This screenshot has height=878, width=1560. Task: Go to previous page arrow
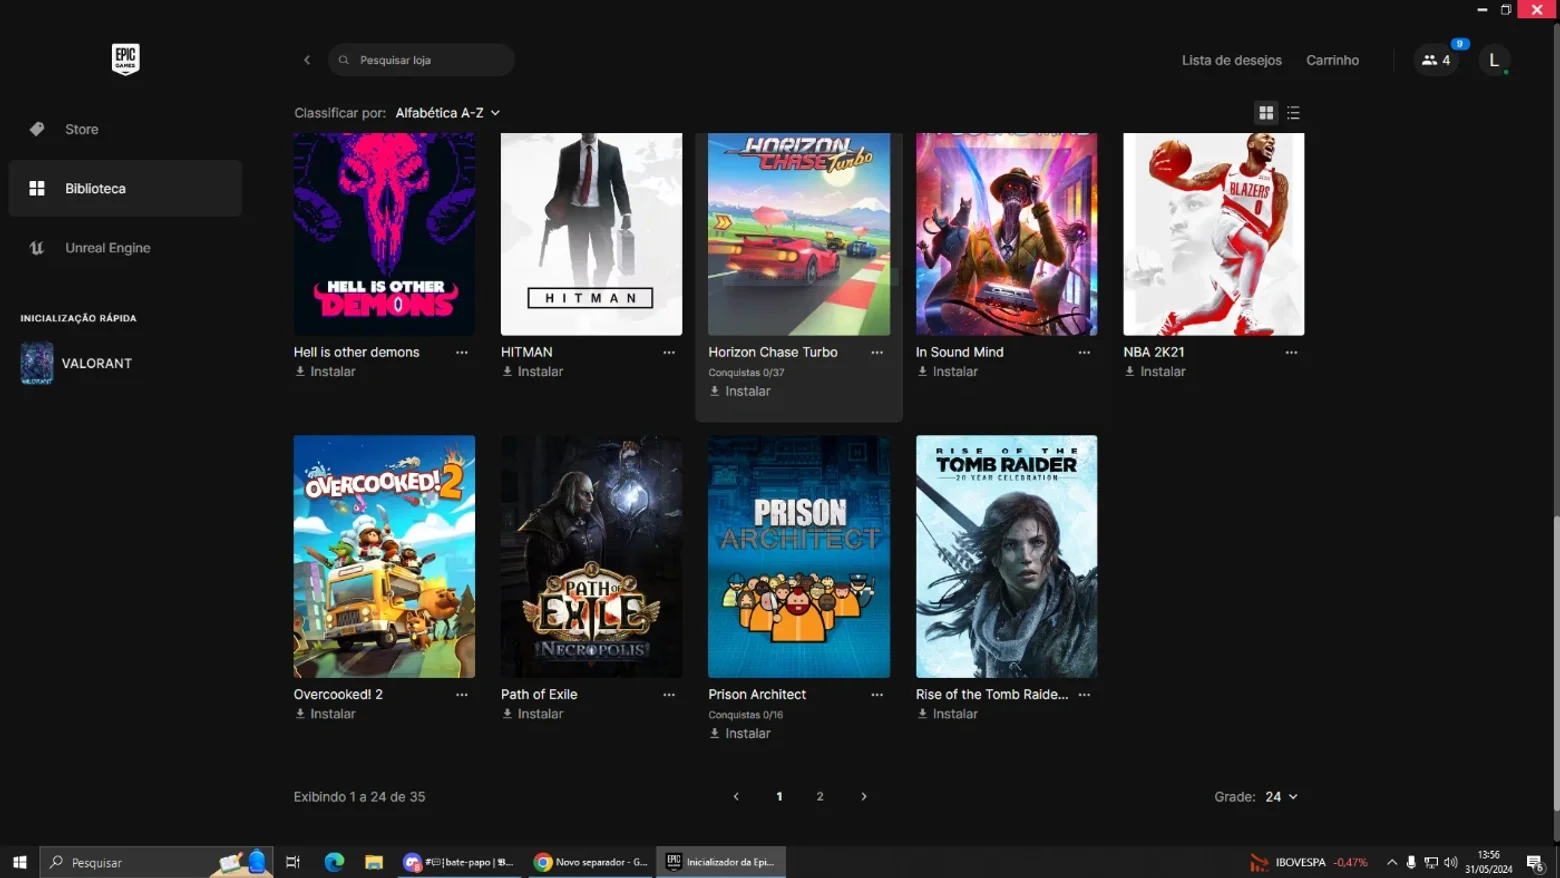pyautogui.click(x=736, y=797)
